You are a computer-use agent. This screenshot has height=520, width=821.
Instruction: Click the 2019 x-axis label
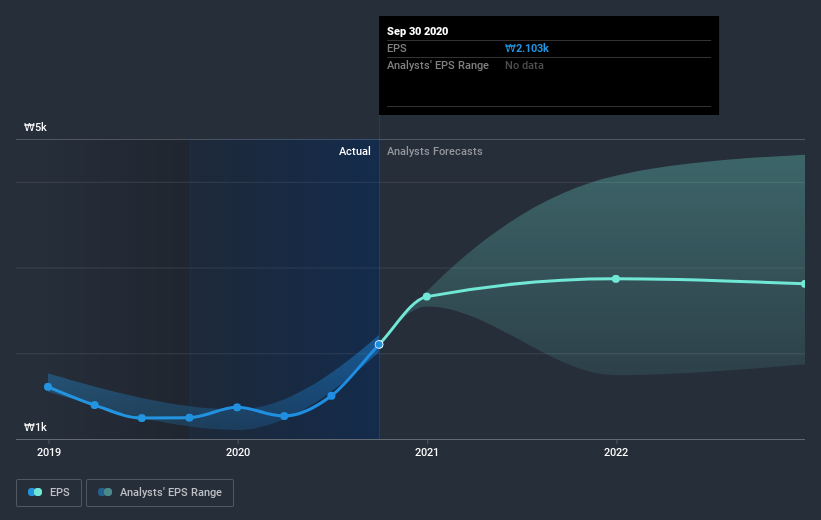49,452
